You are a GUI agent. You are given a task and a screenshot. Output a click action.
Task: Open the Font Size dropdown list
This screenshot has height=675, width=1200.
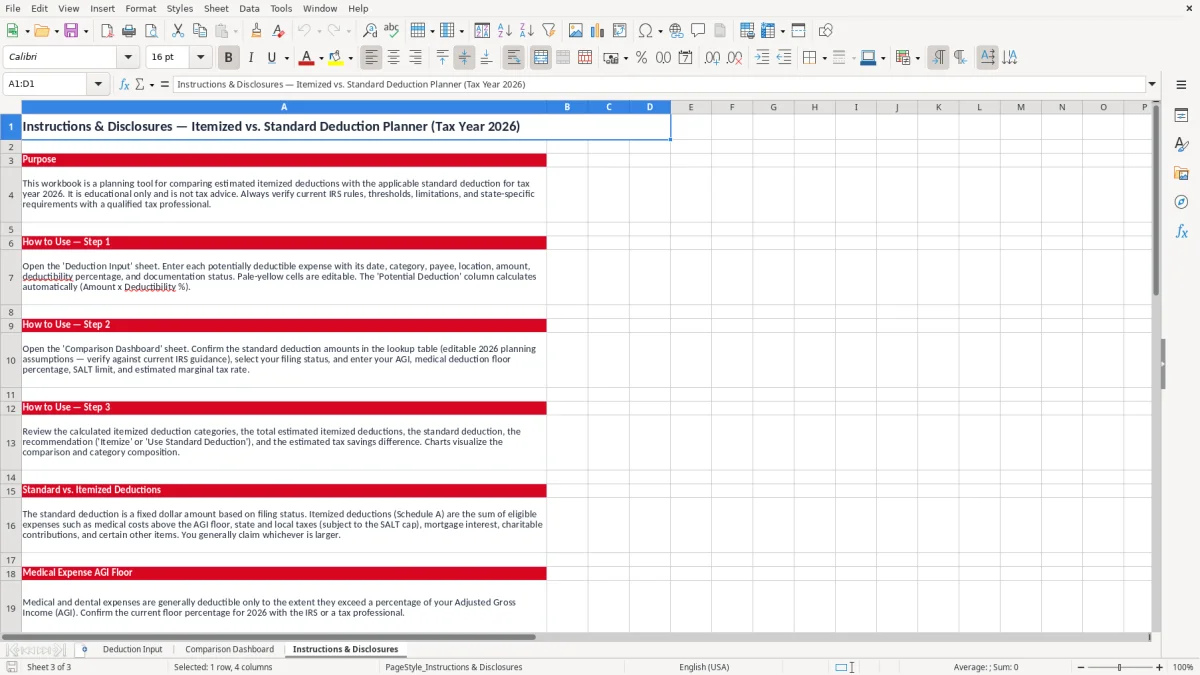point(200,57)
